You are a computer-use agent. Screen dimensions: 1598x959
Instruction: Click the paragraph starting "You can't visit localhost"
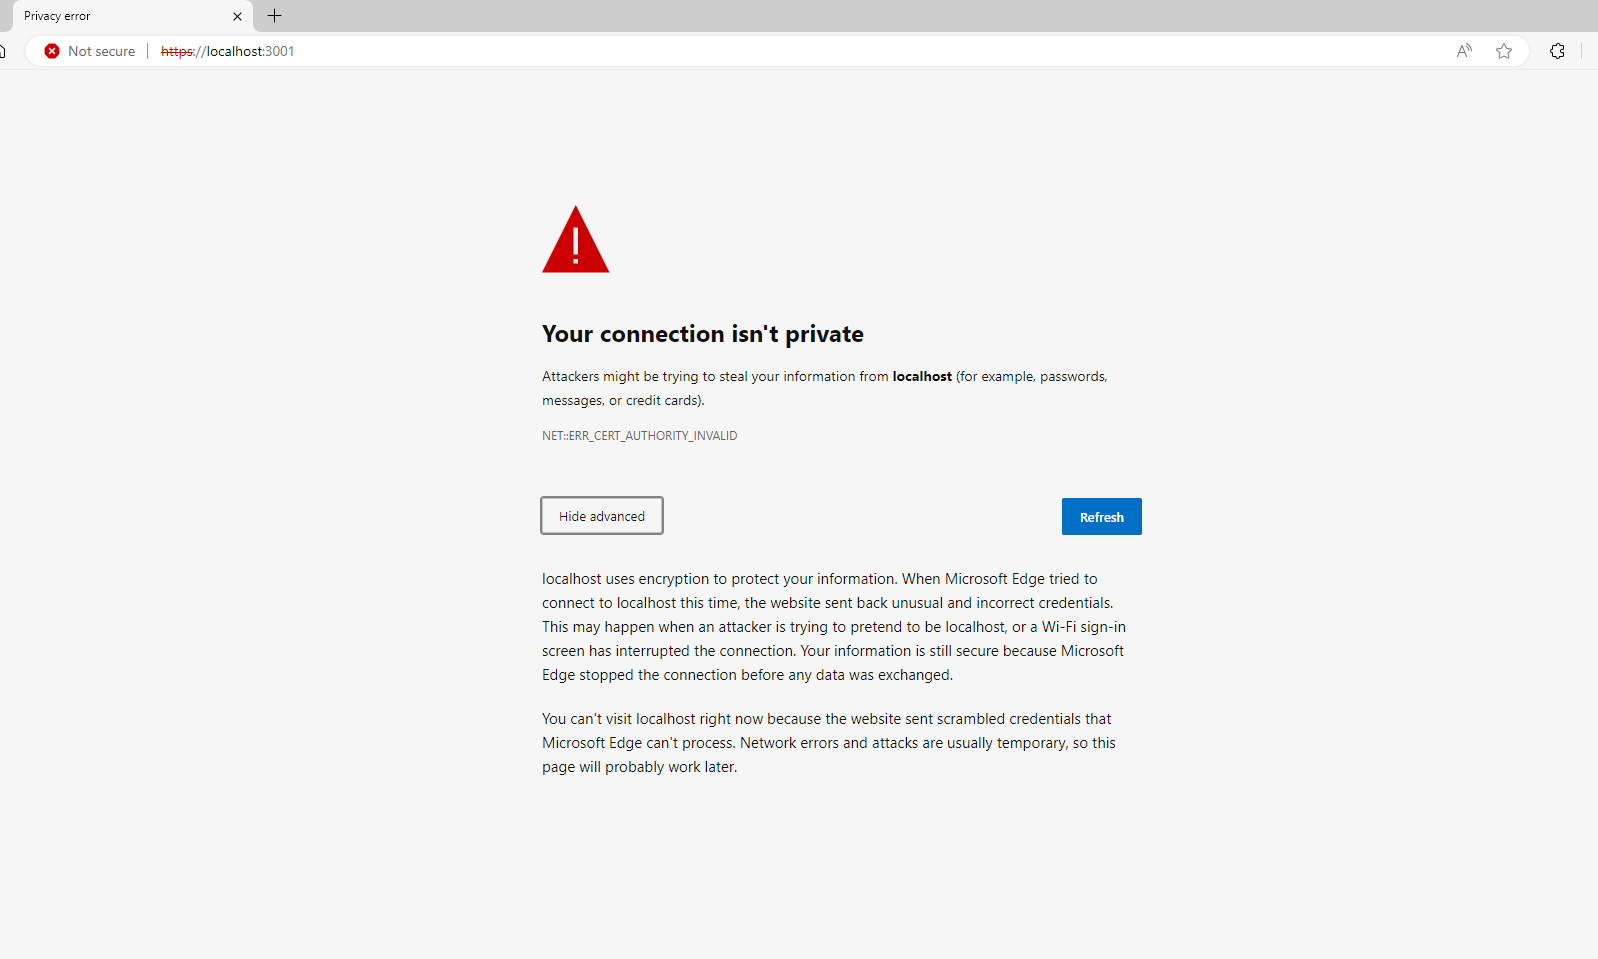[828, 743]
